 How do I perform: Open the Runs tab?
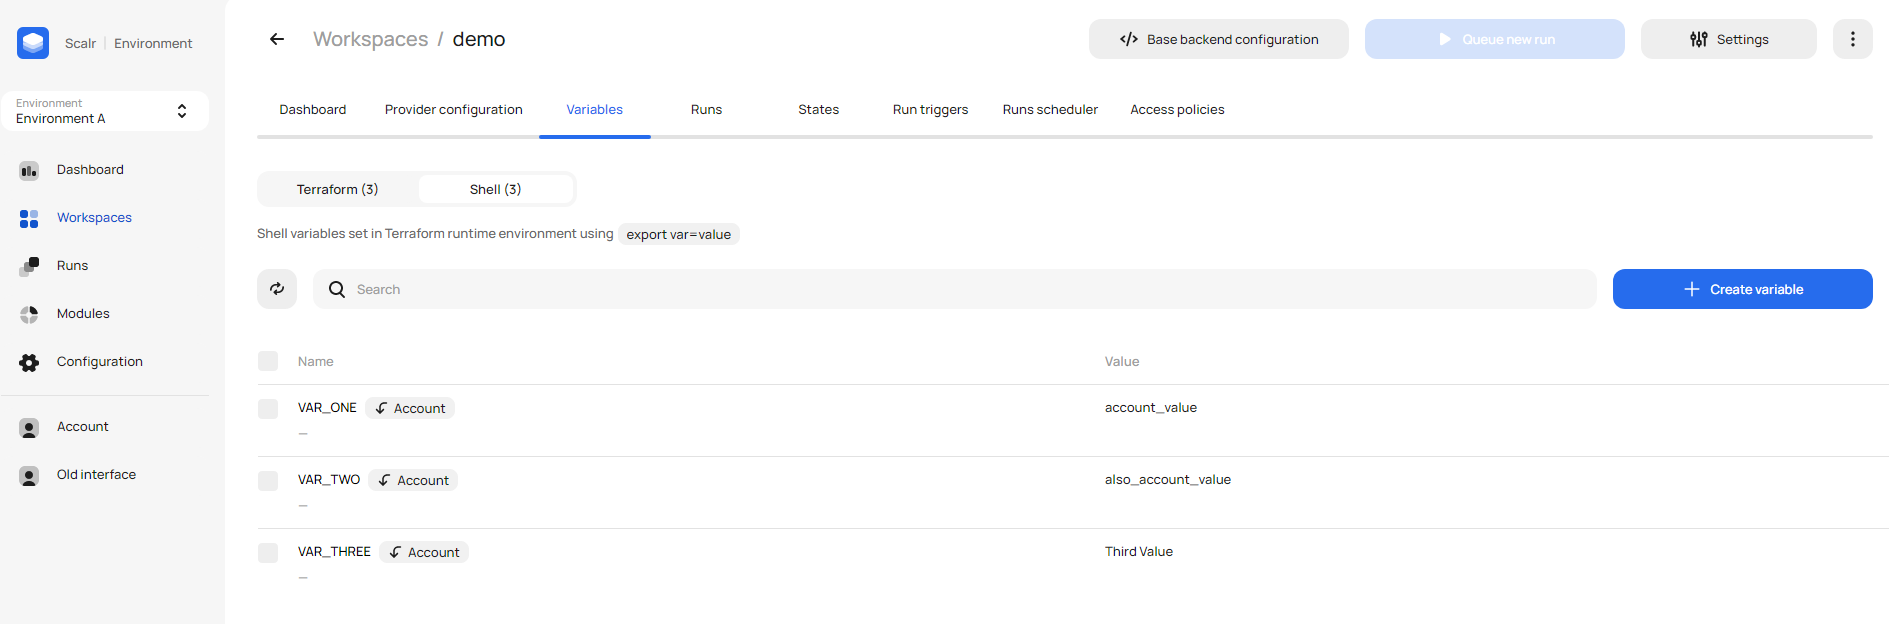(x=707, y=110)
